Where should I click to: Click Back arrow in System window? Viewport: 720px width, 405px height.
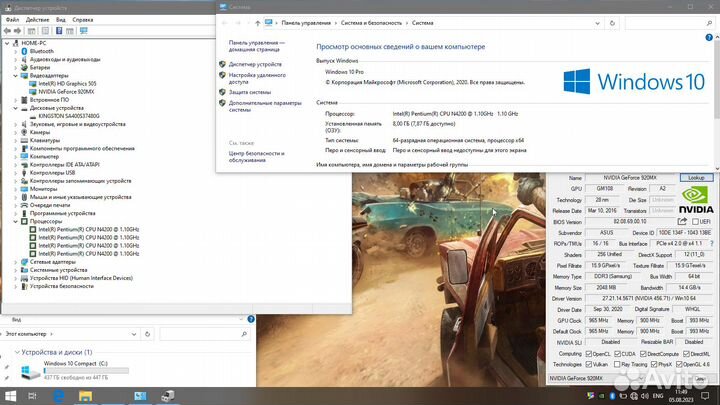point(225,23)
